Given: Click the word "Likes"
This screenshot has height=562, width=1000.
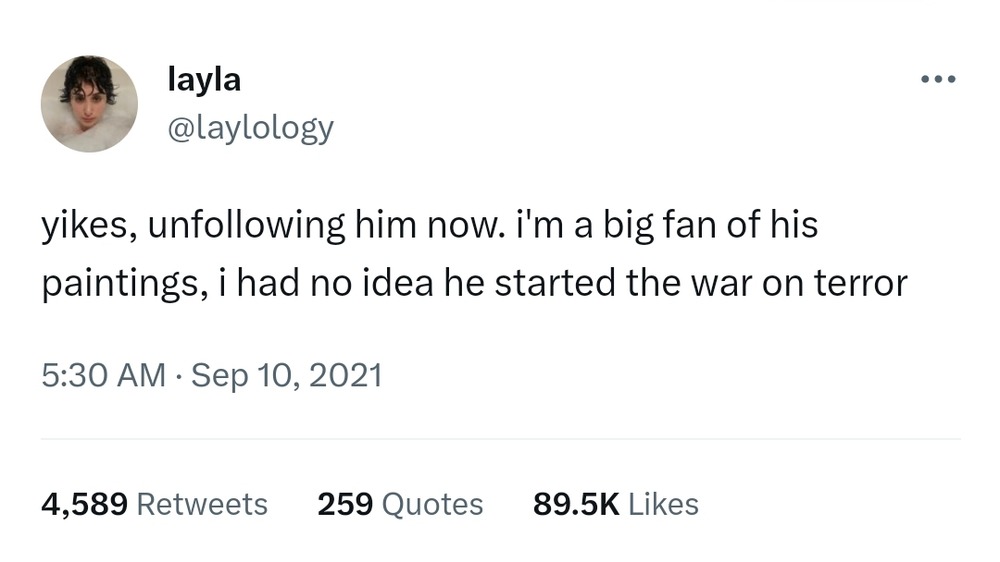Looking at the screenshot, I should (x=664, y=504).
